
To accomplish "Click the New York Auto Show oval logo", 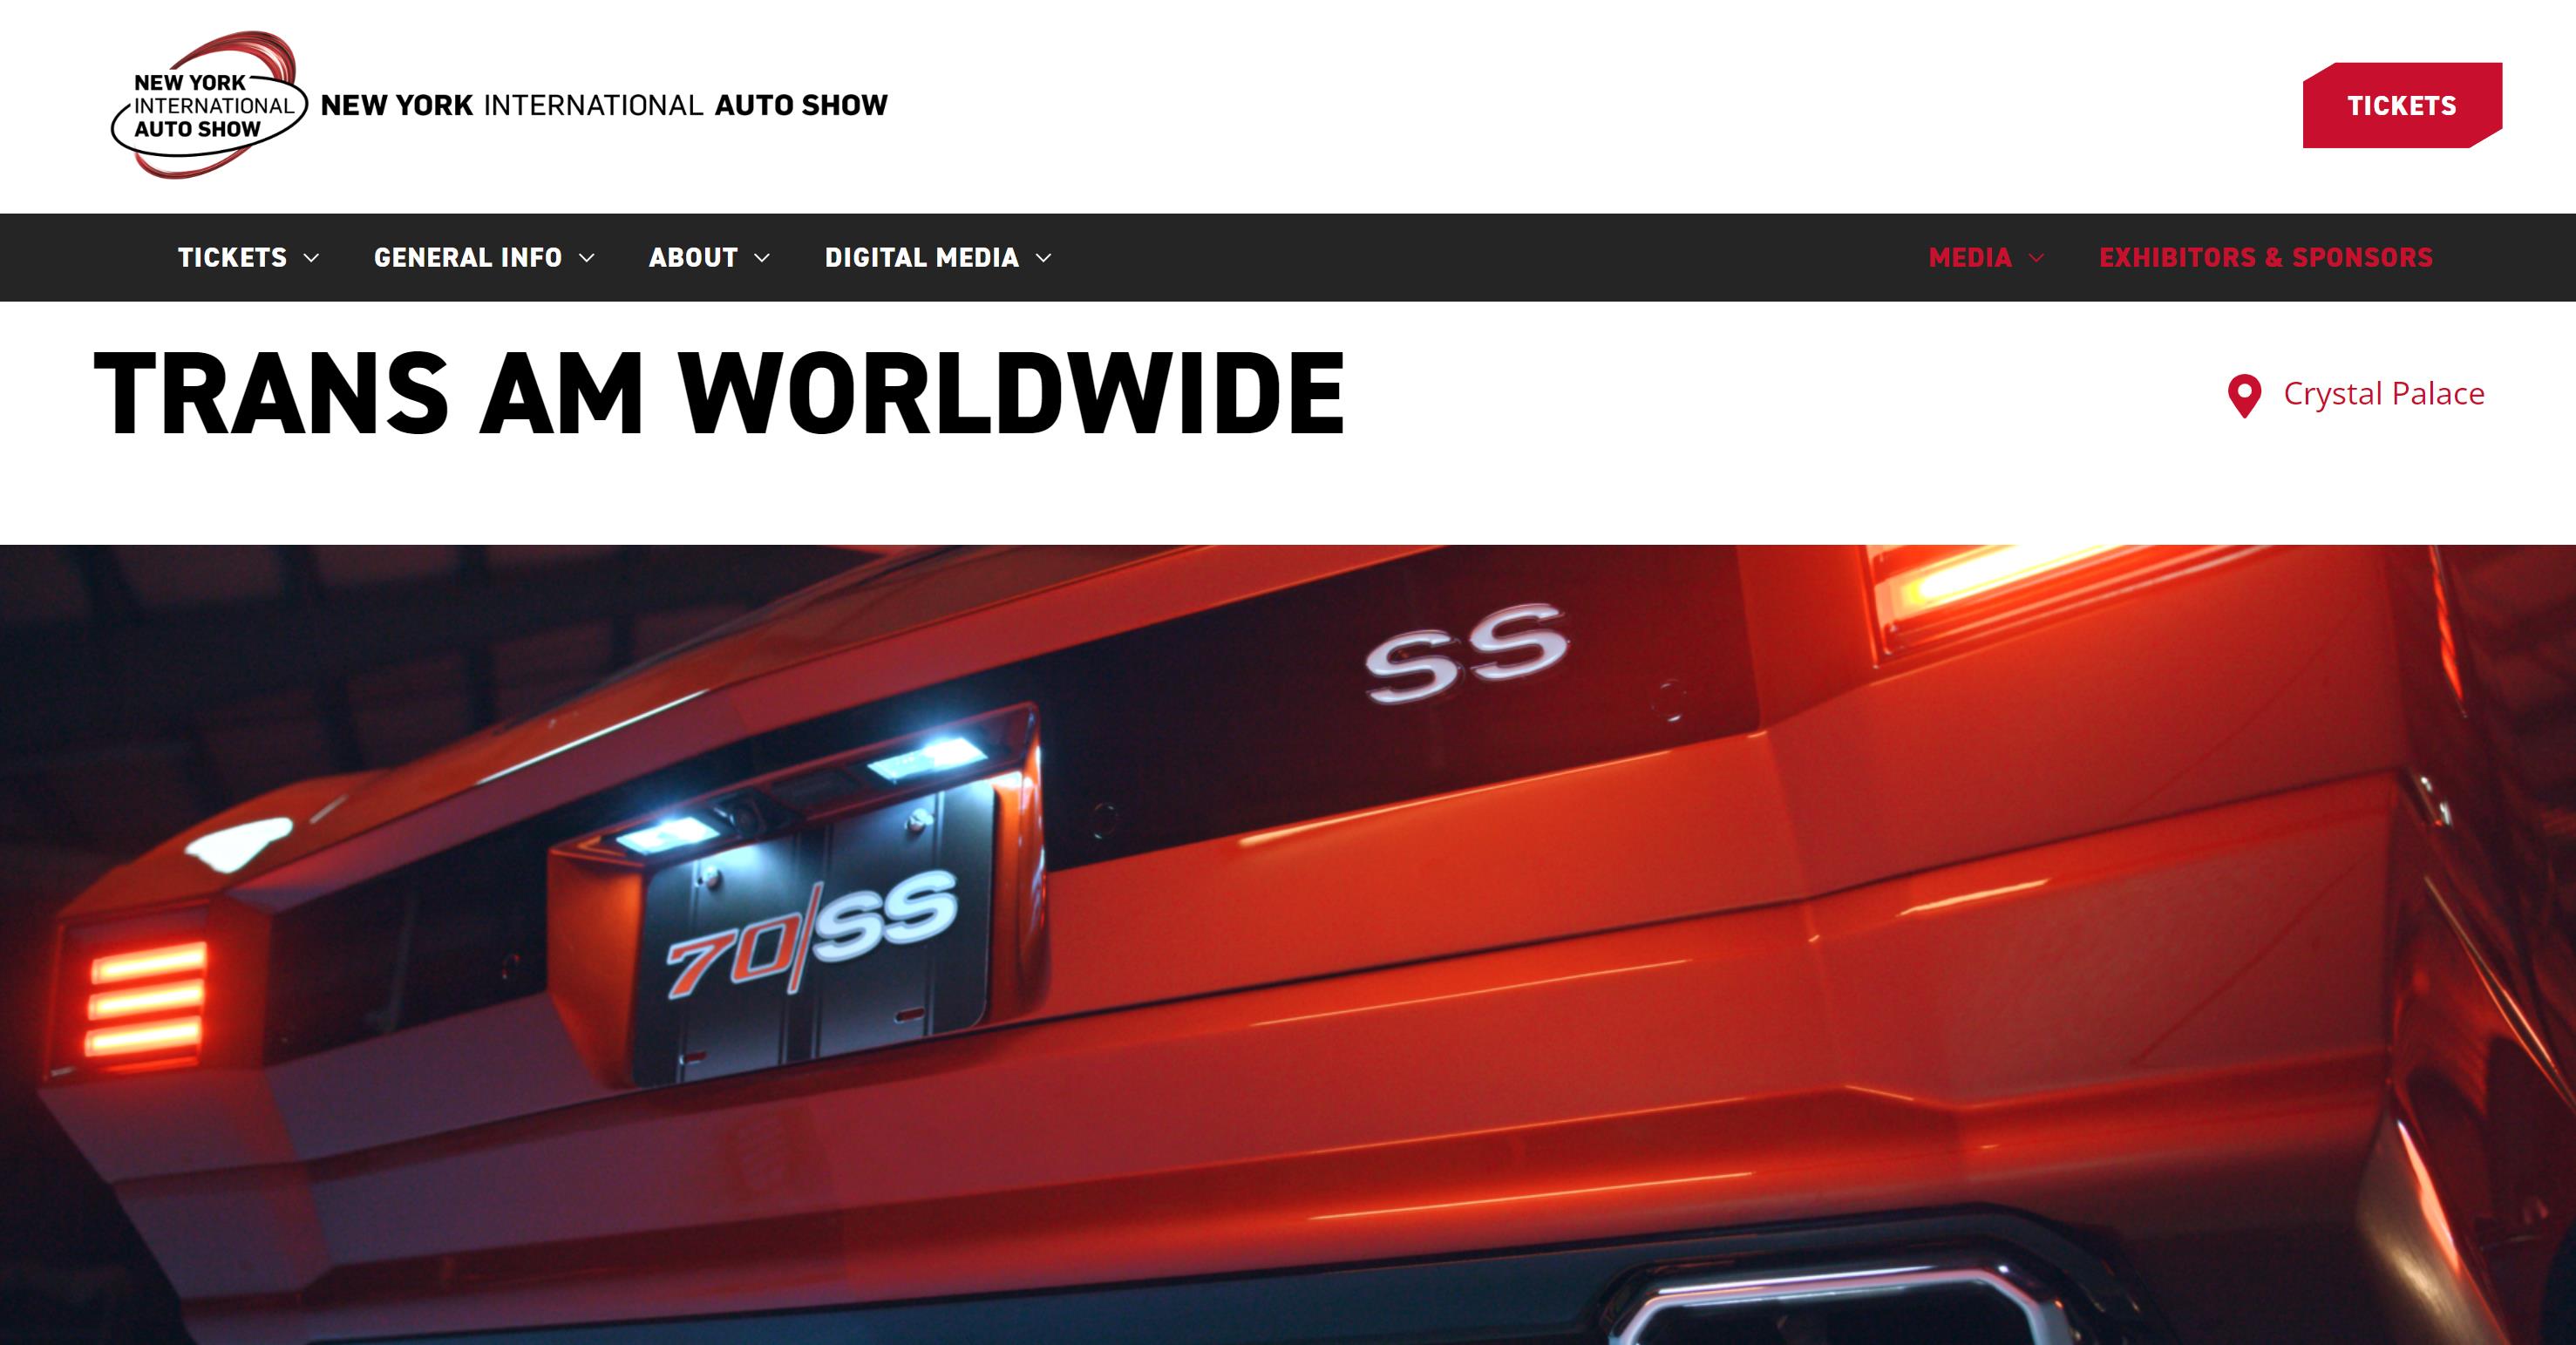I will tap(205, 105).
